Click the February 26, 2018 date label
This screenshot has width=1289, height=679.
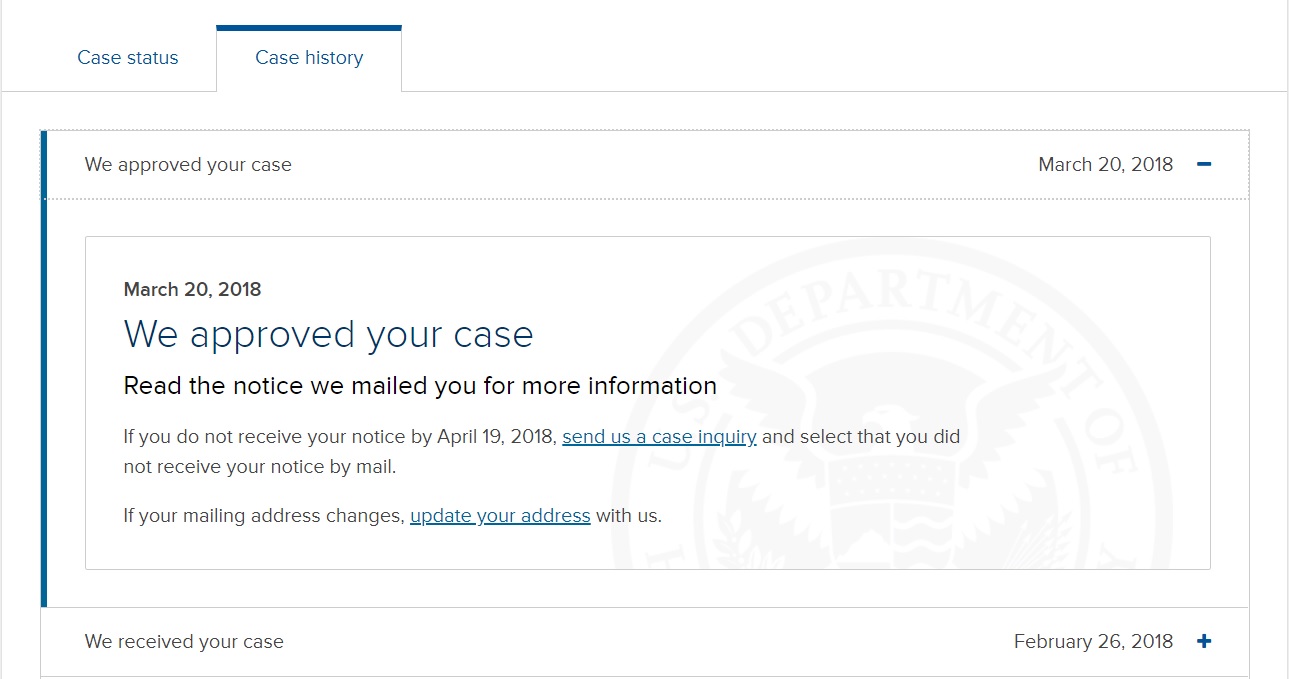tap(1094, 641)
